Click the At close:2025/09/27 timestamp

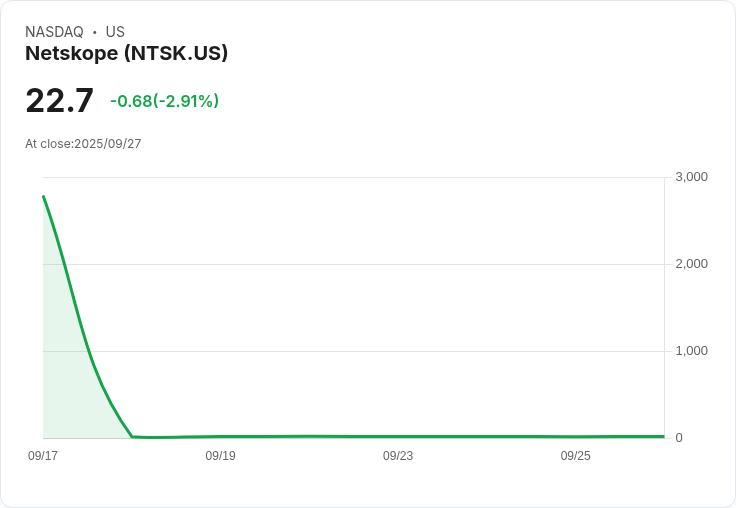[x=83, y=144]
